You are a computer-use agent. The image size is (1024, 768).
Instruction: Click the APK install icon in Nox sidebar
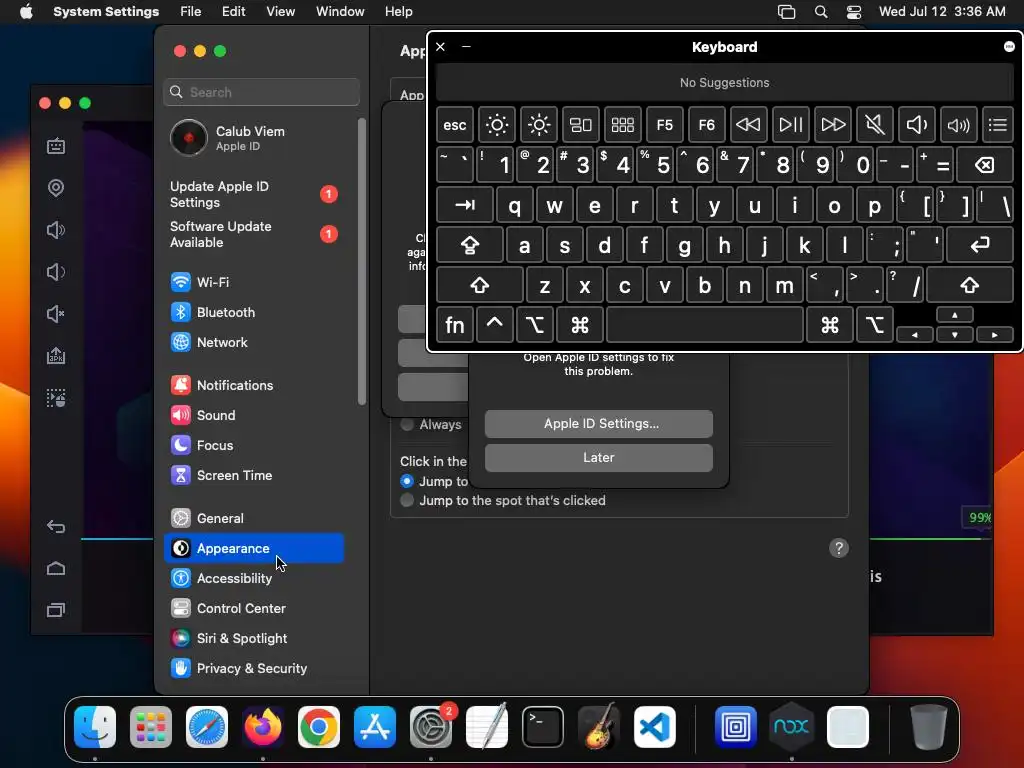coord(56,356)
